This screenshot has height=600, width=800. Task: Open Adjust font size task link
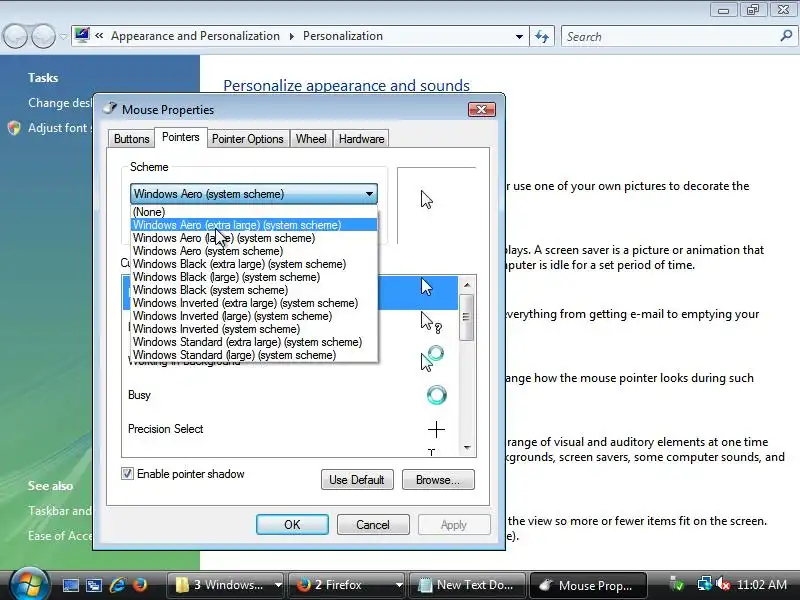point(60,128)
